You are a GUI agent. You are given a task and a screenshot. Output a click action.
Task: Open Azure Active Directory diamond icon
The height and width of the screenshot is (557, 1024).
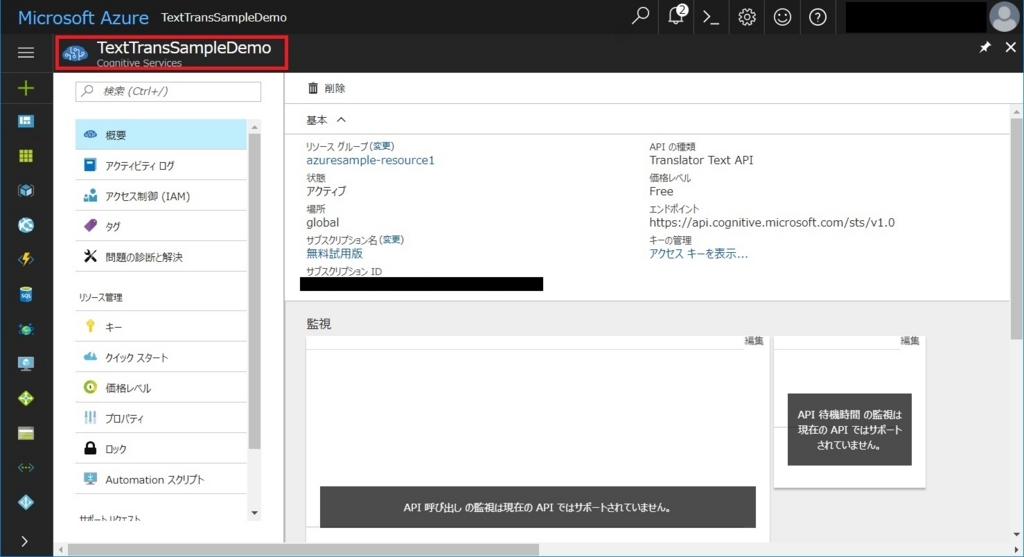pos(26,502)
